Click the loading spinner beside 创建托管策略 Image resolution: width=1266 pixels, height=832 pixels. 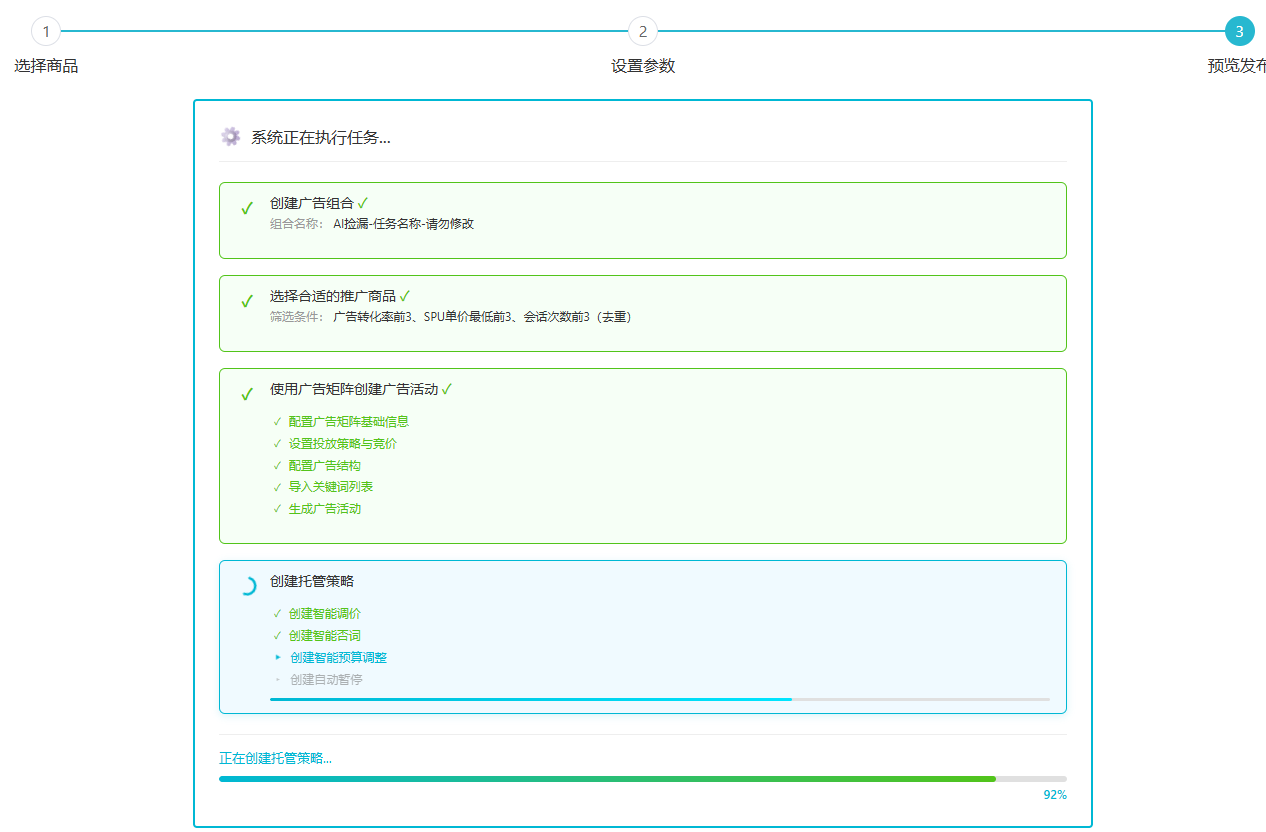point(247,586)
